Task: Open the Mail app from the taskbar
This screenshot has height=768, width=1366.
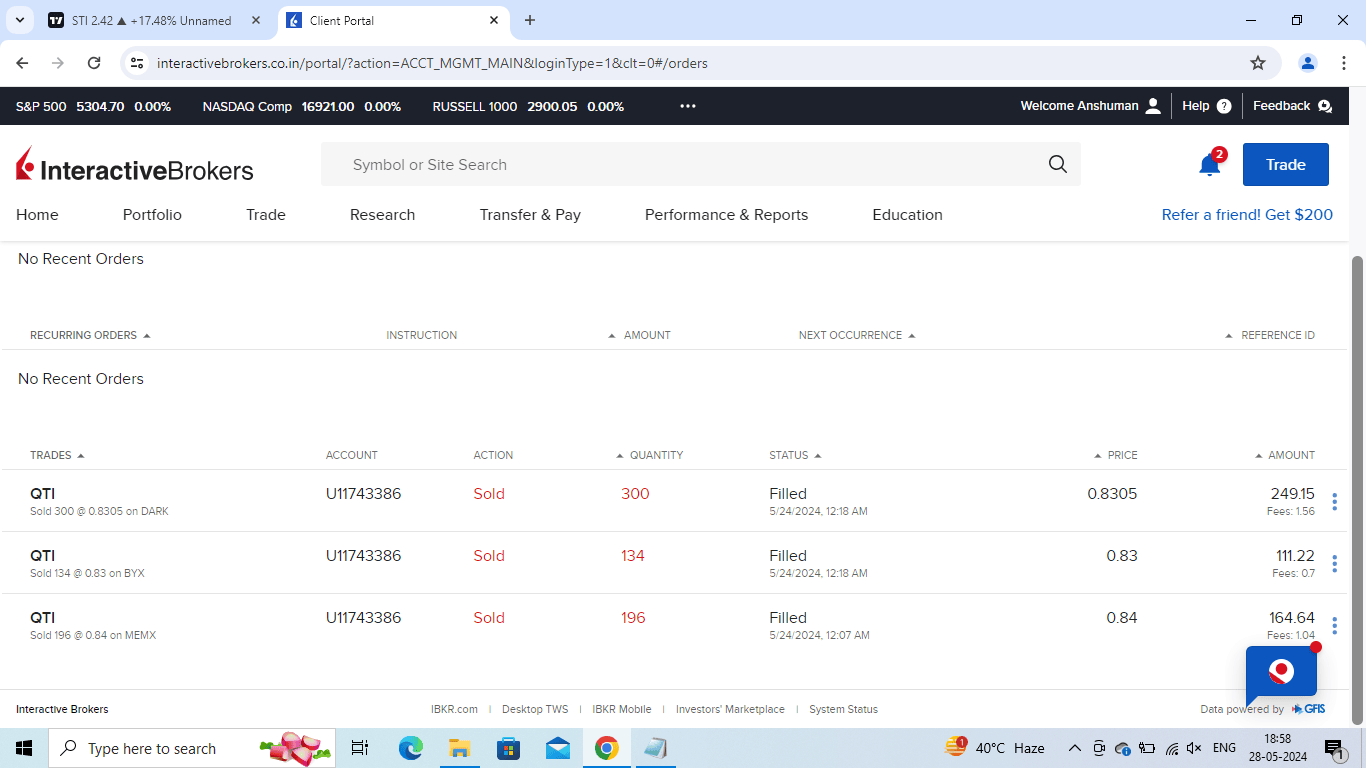Action: click(x=558, y=748)
